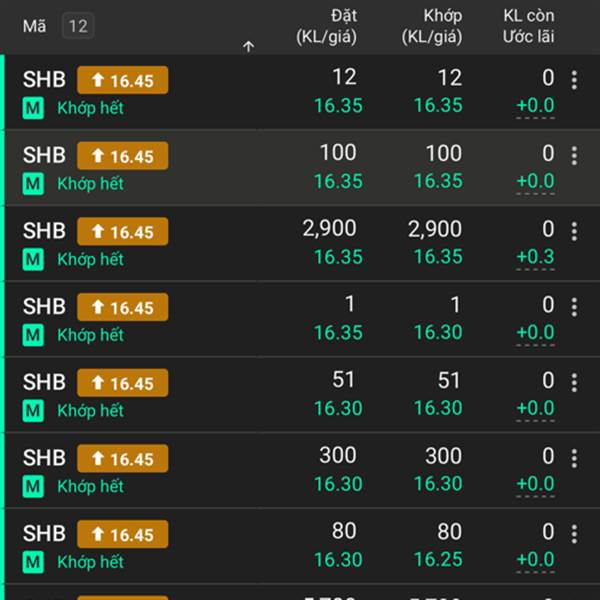Image resolution: width=600 pixels, height=600 pixels.
Task: Click the green M badge on the 300-share order
Action: pos(33,486)
